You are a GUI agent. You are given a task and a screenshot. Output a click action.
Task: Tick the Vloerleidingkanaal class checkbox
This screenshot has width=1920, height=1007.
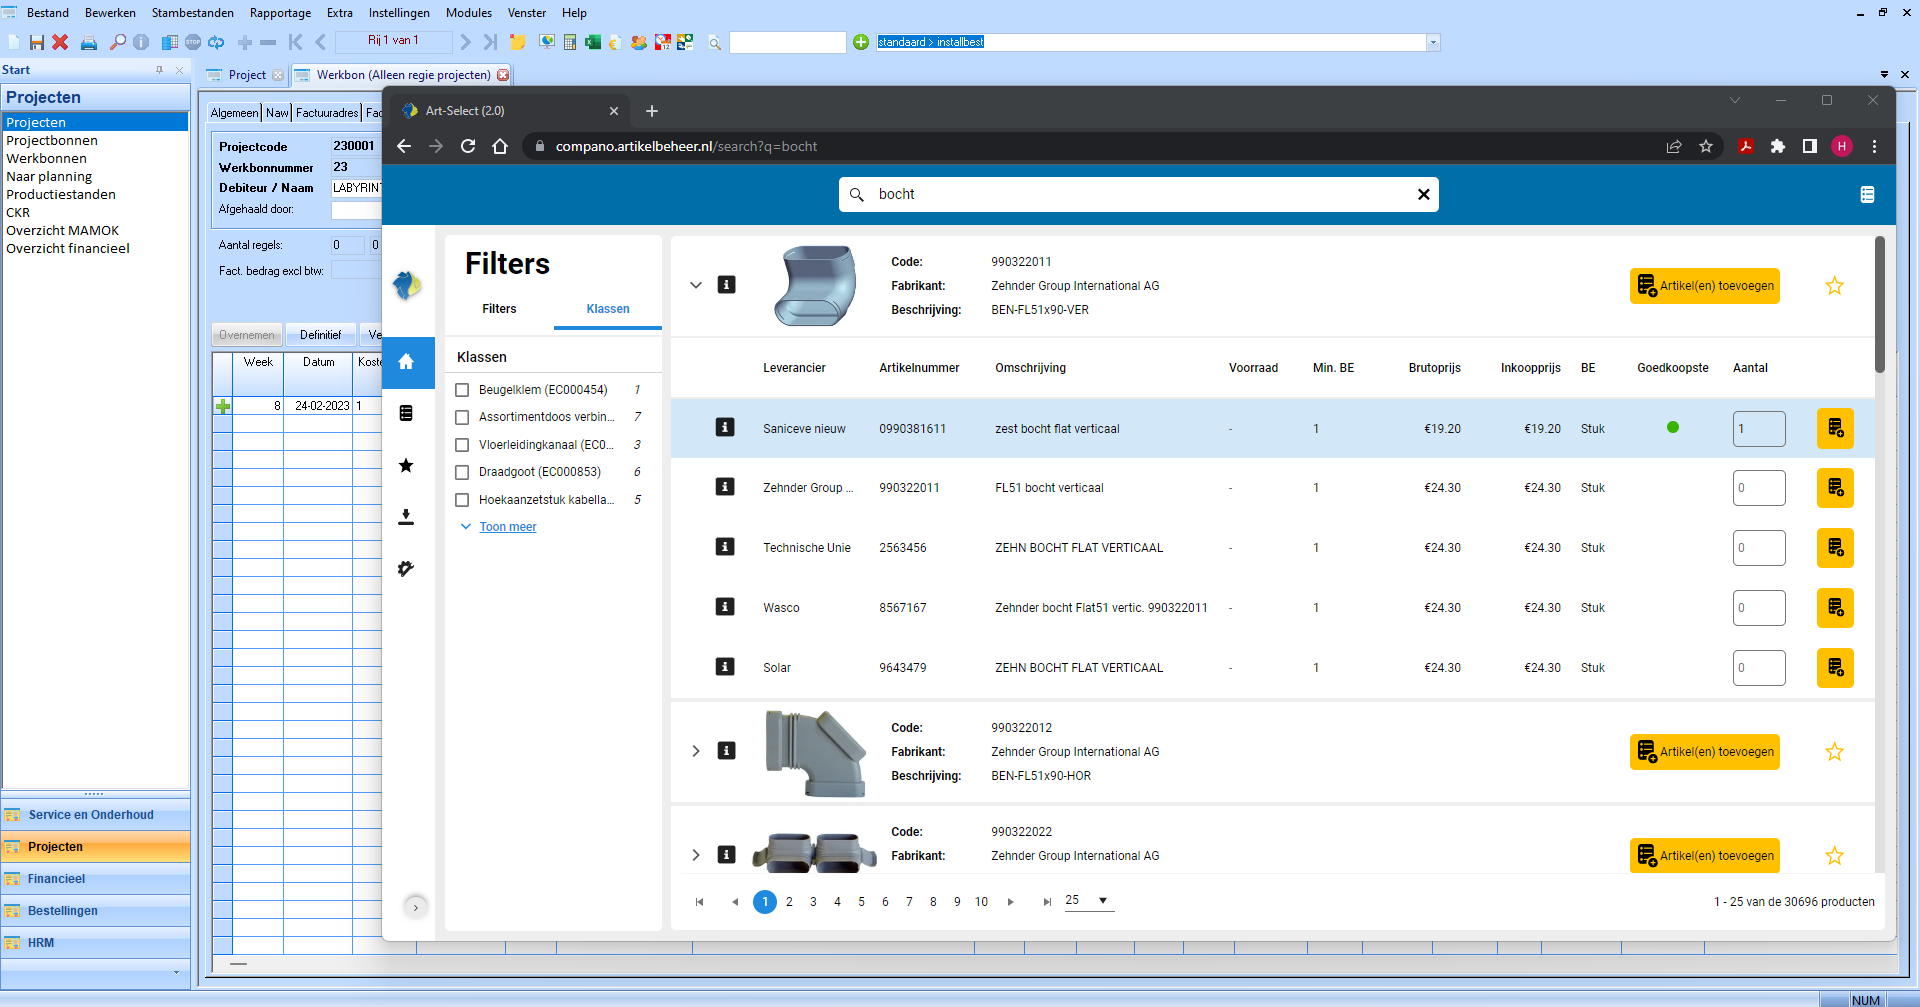pos(462,445)
